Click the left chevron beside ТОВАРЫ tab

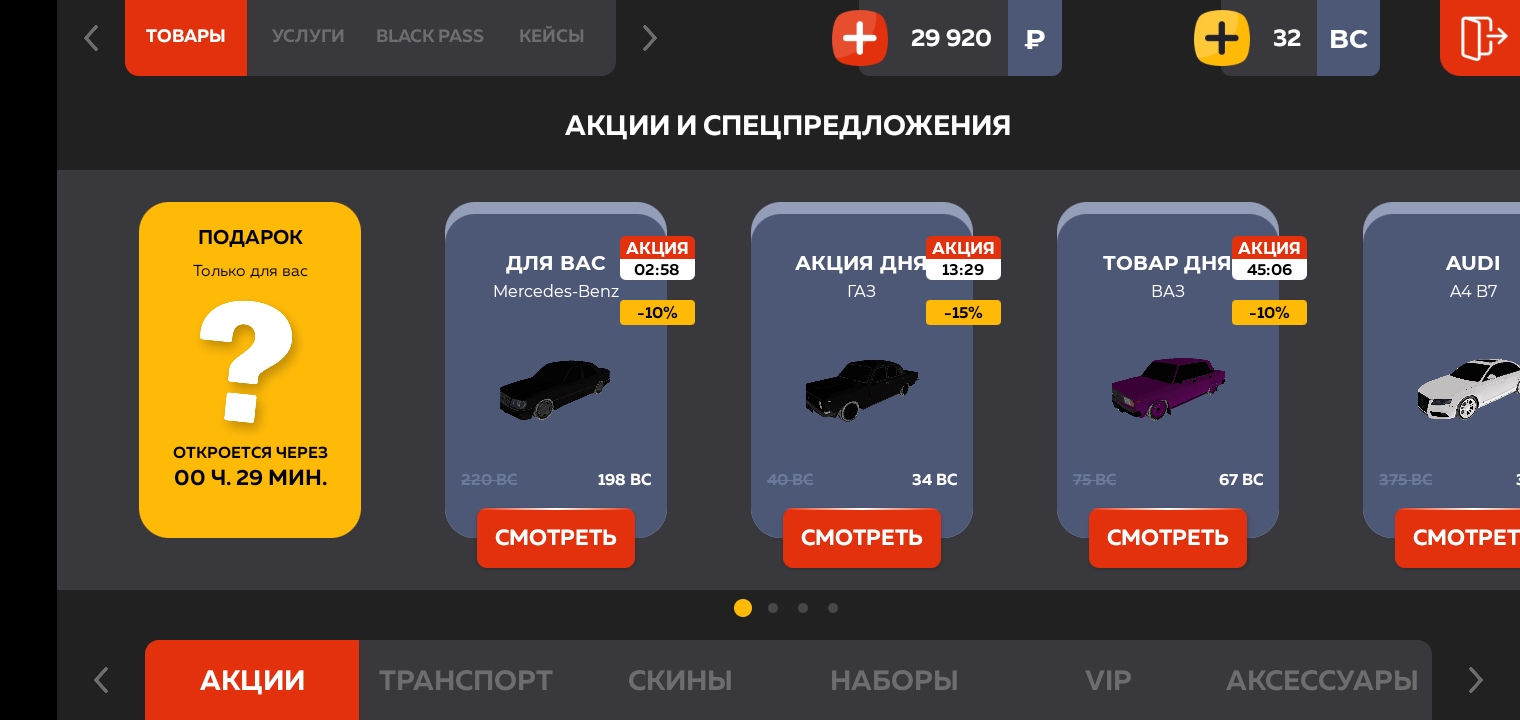(91, 38)
